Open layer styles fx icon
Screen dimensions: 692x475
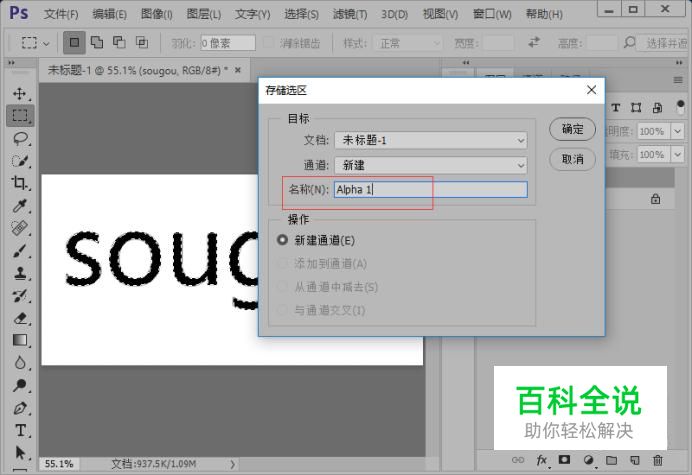[542, 460]
